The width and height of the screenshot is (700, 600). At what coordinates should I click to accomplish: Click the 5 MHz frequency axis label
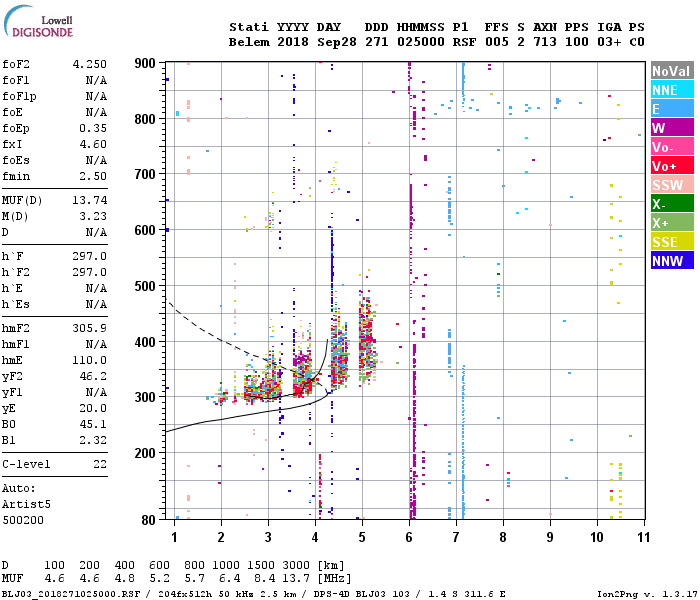(362, 537)
